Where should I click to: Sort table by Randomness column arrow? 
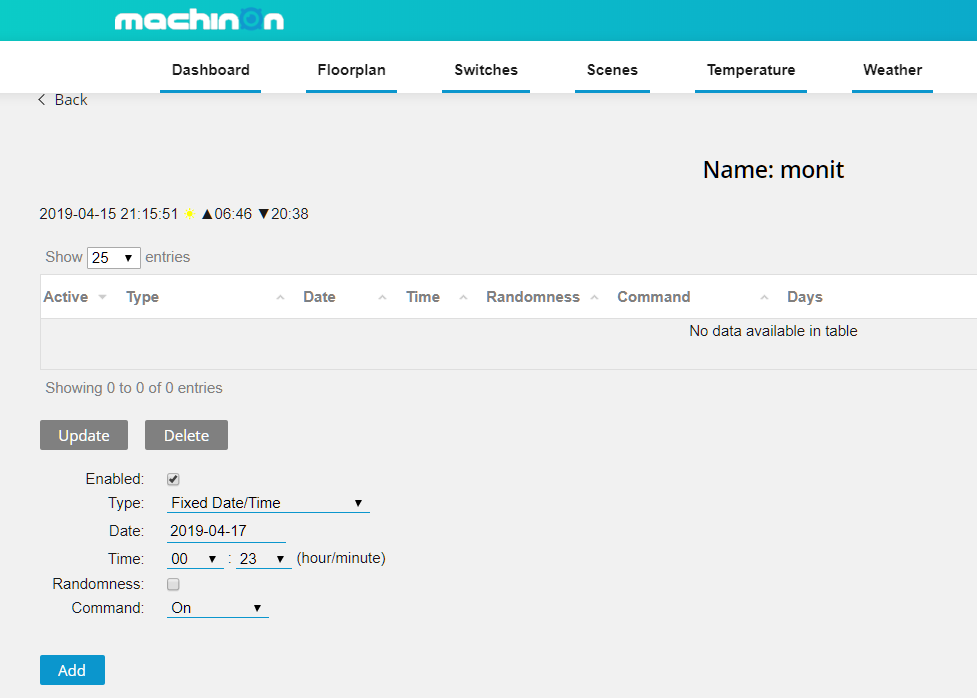(x=594, y=298)
